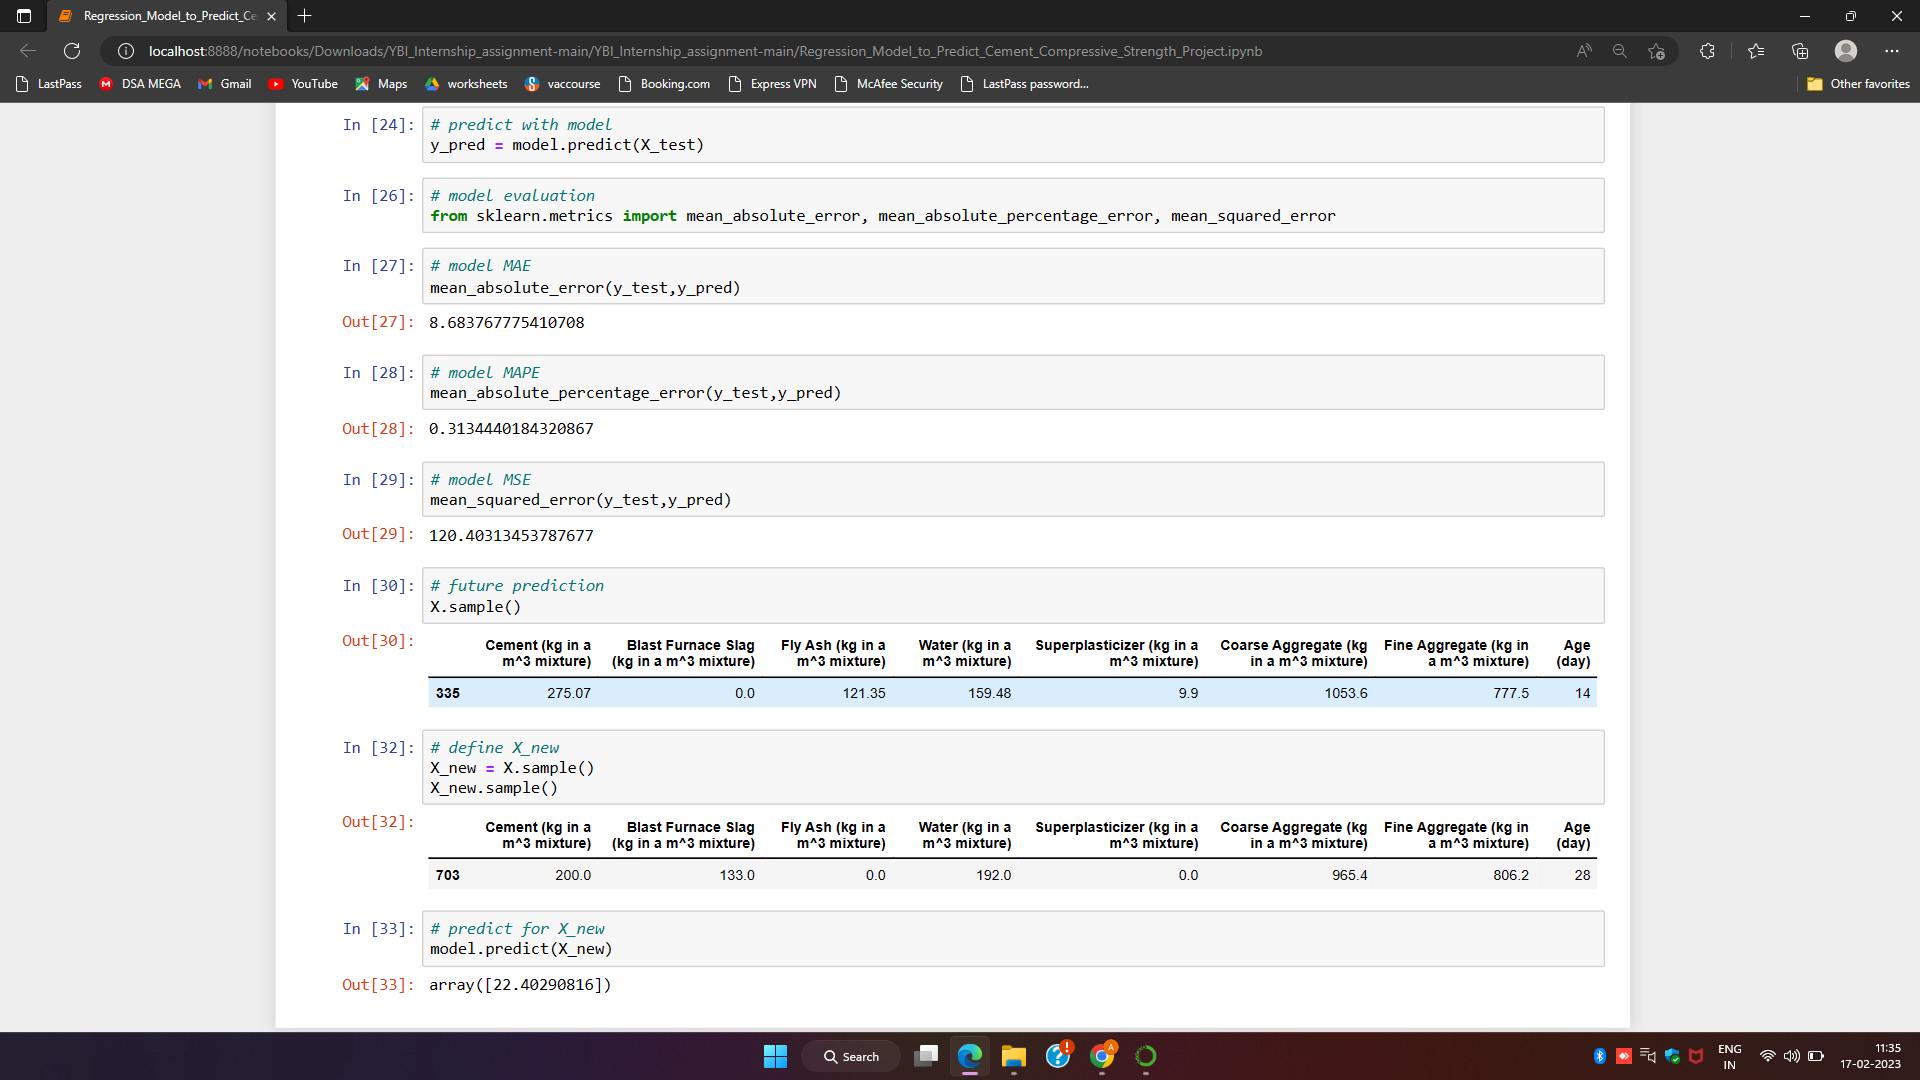Open McAfee Security from the system tray
Screen dimensions: 1920x1080
(x=1694, y=1055)
